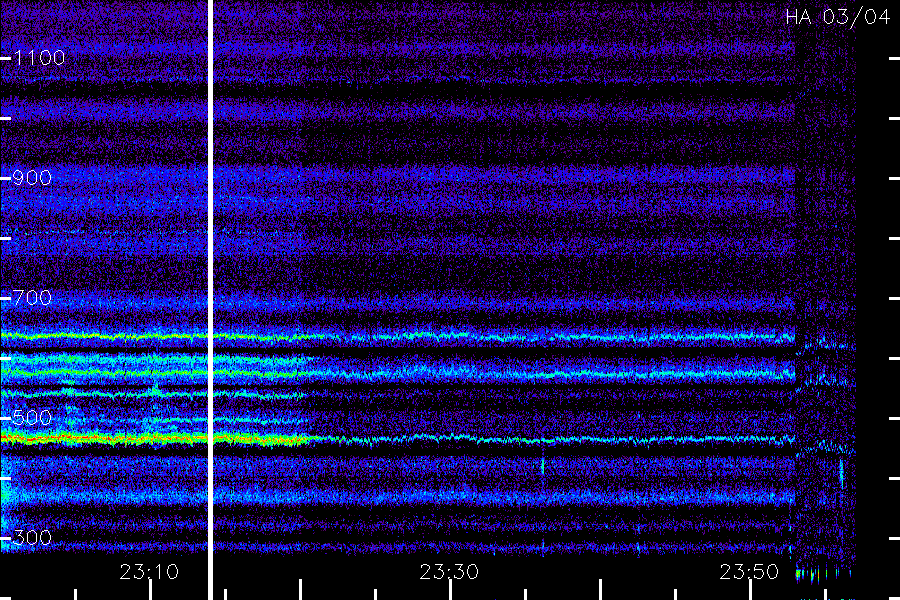Click the 900 frequency axis label

click(32, 177)
